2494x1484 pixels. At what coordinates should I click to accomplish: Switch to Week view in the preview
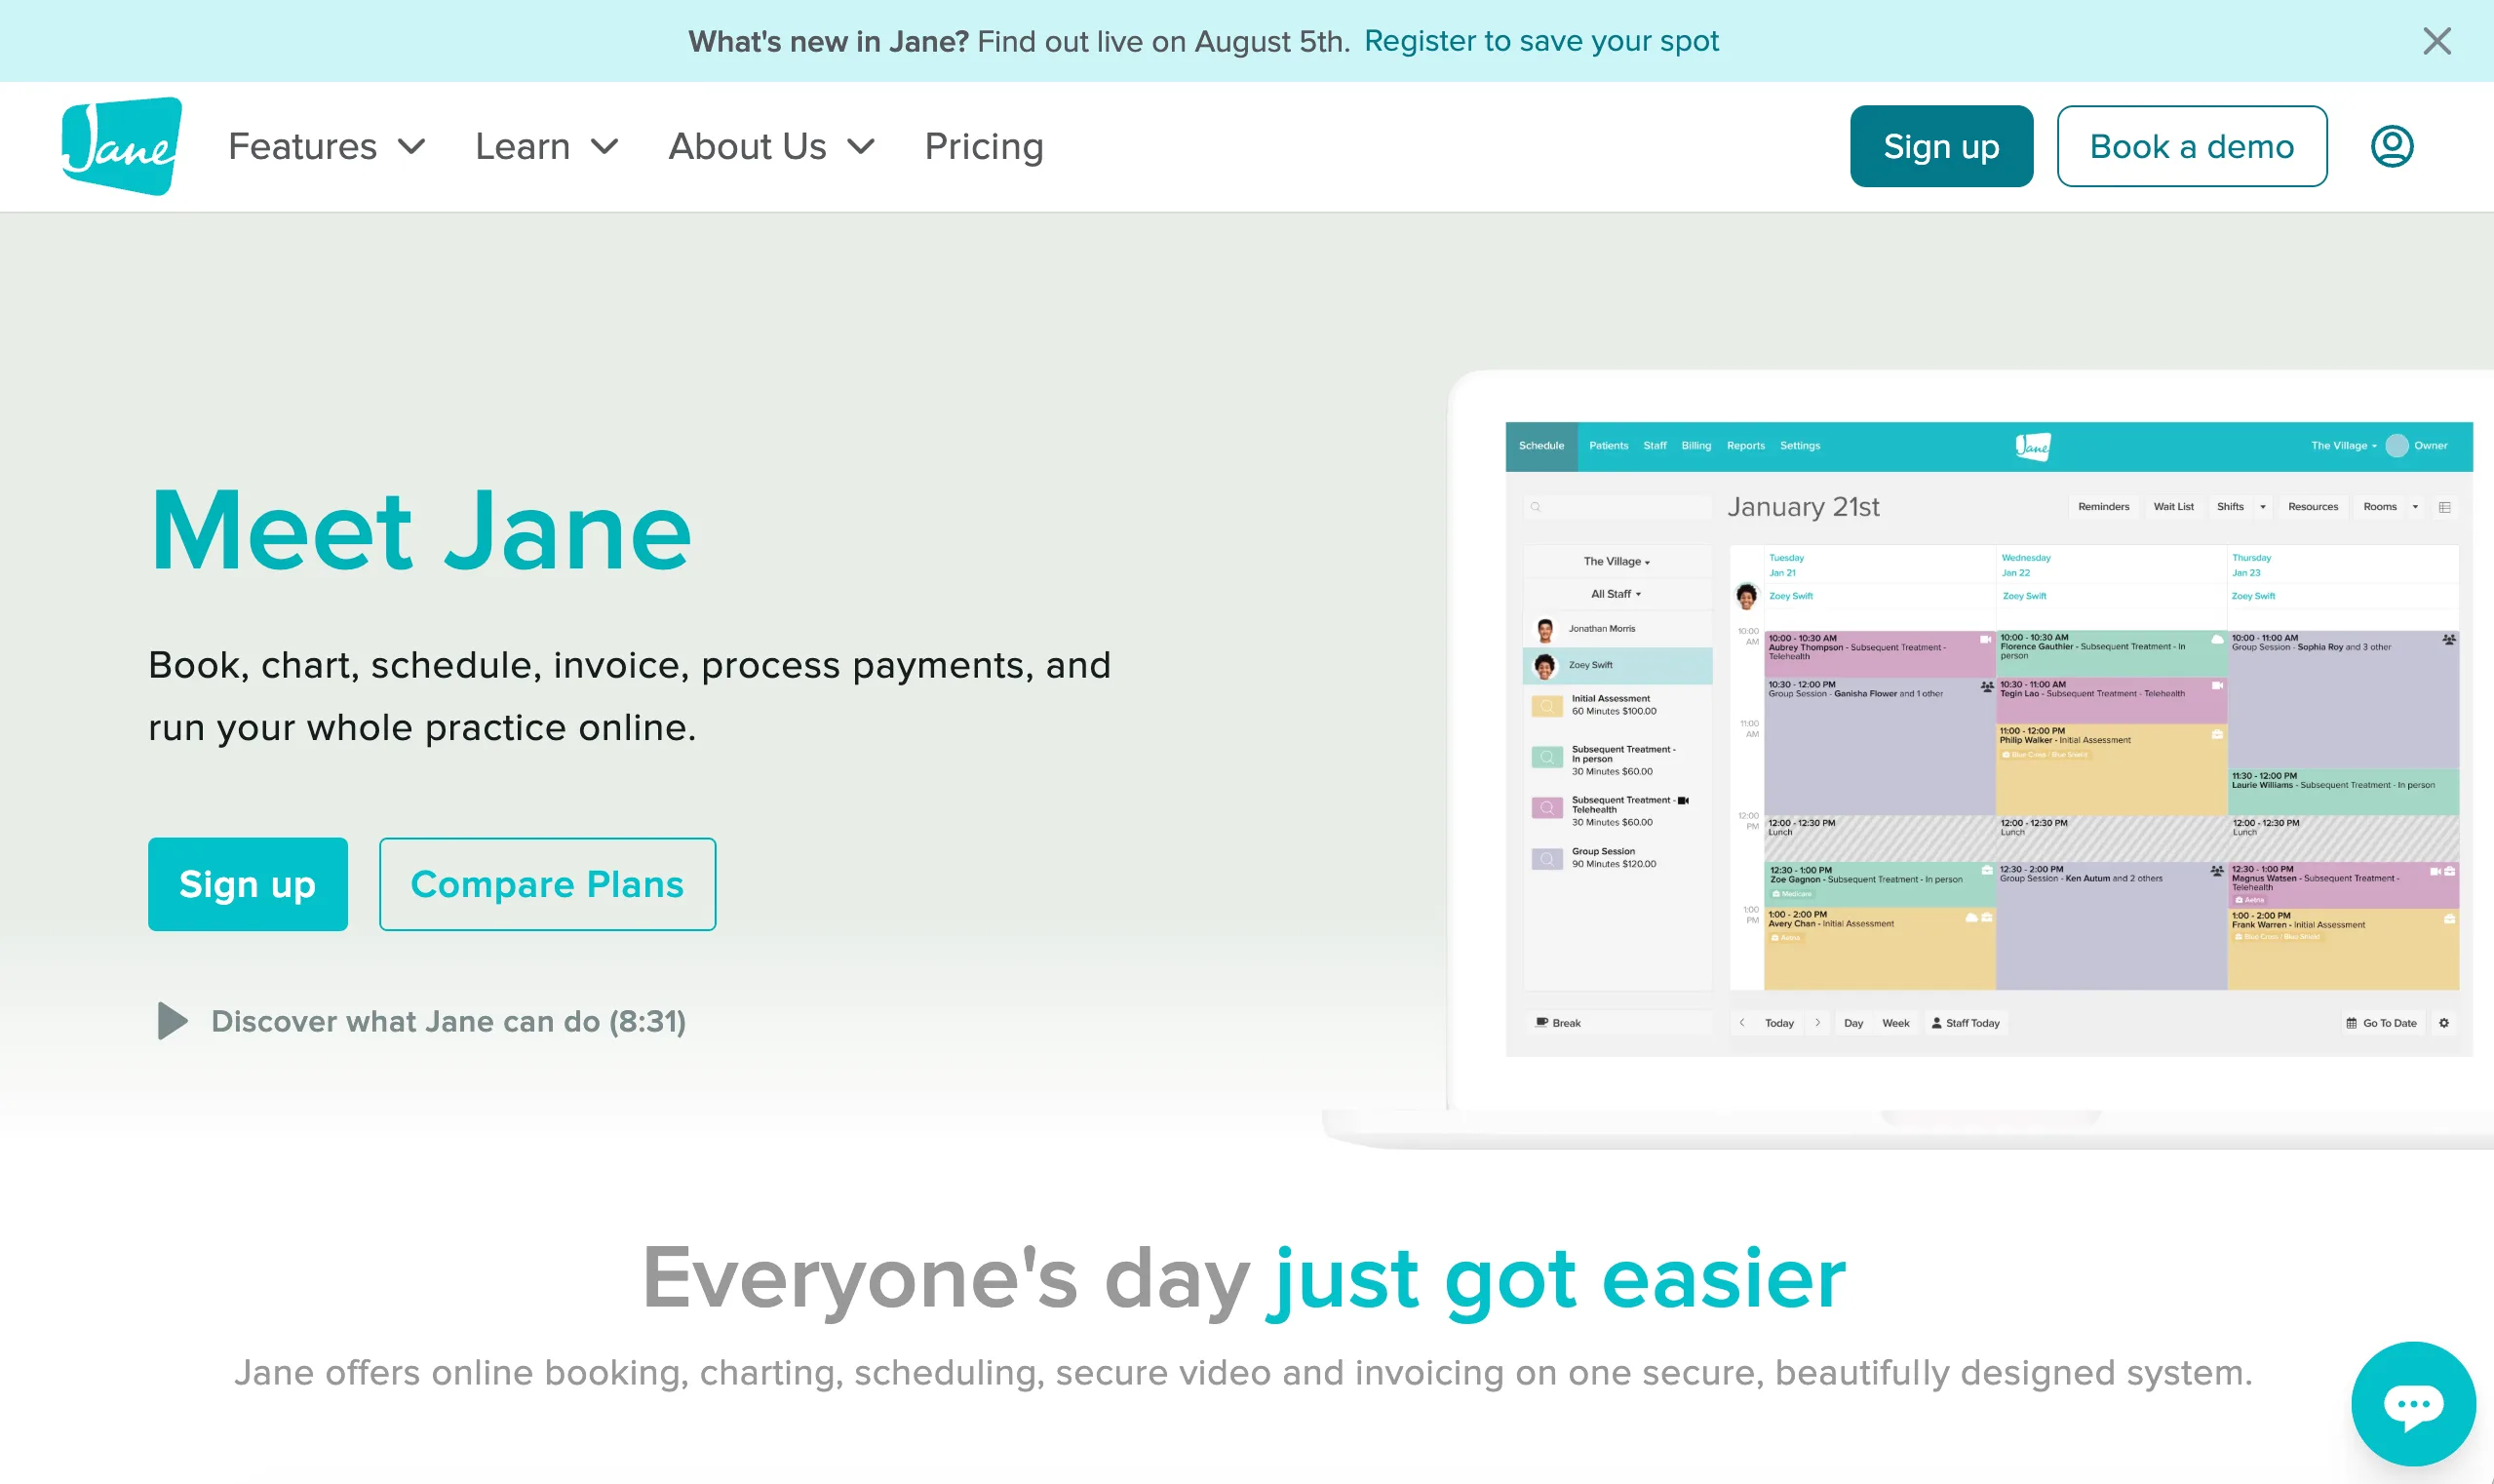(1896, 1023)
